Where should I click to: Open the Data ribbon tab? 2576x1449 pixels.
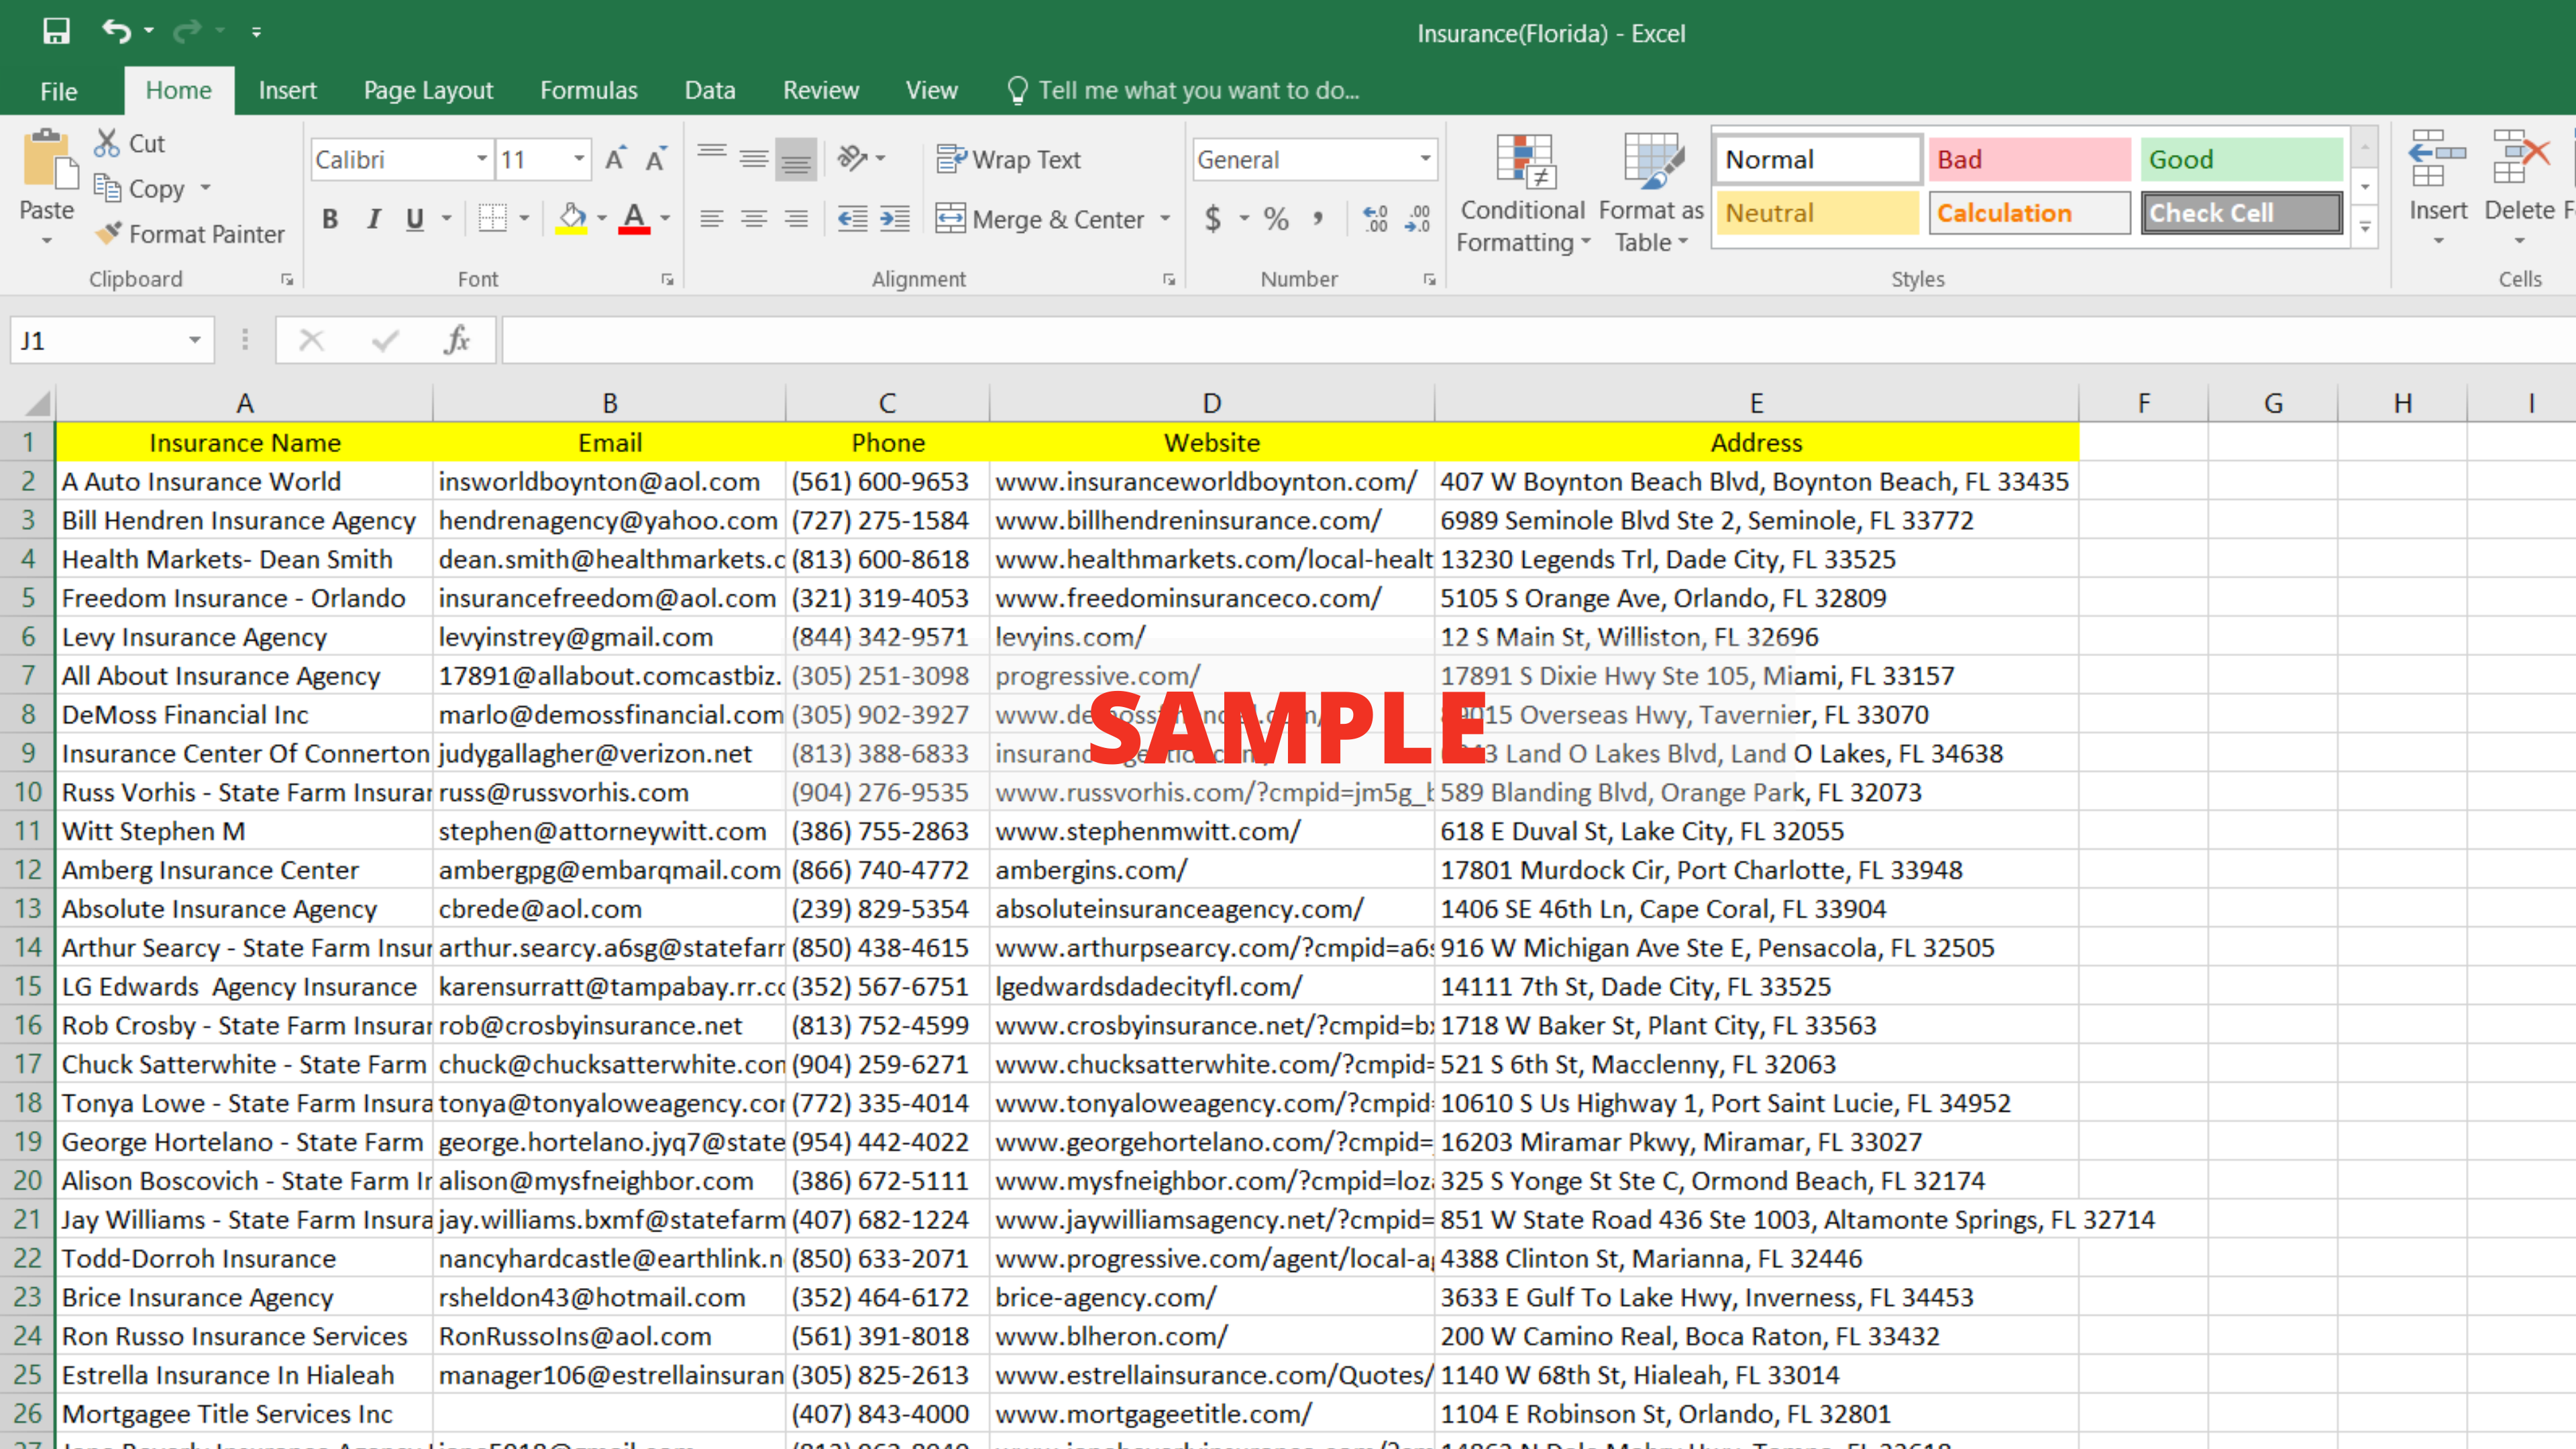[x=709, y=90]
